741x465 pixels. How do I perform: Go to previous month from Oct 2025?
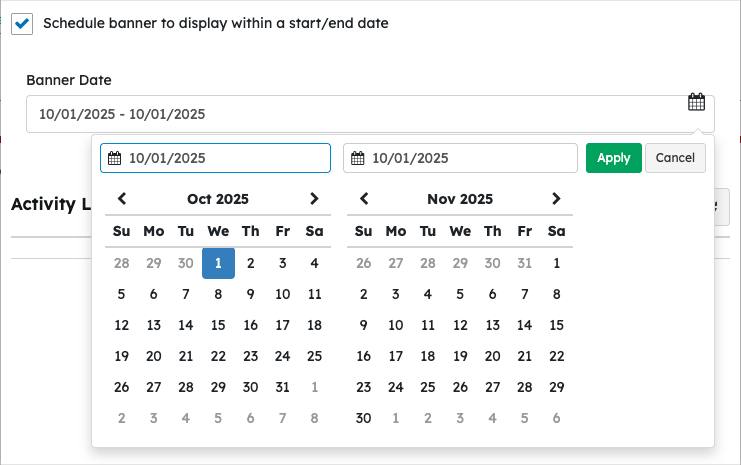pyautogui.click(x=122, y=199)
